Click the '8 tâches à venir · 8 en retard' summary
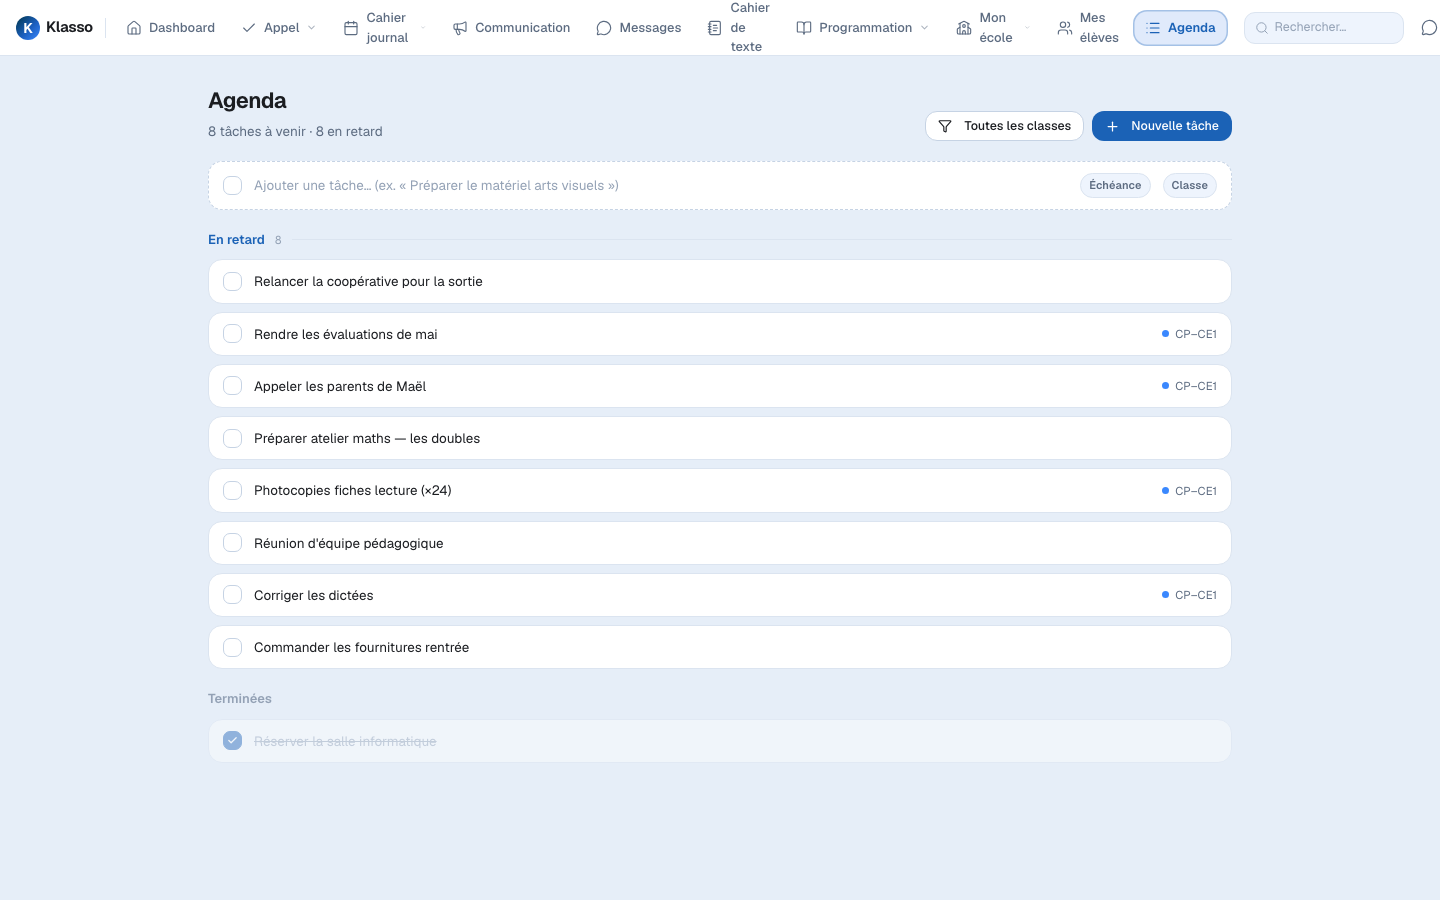 [295, 131]
